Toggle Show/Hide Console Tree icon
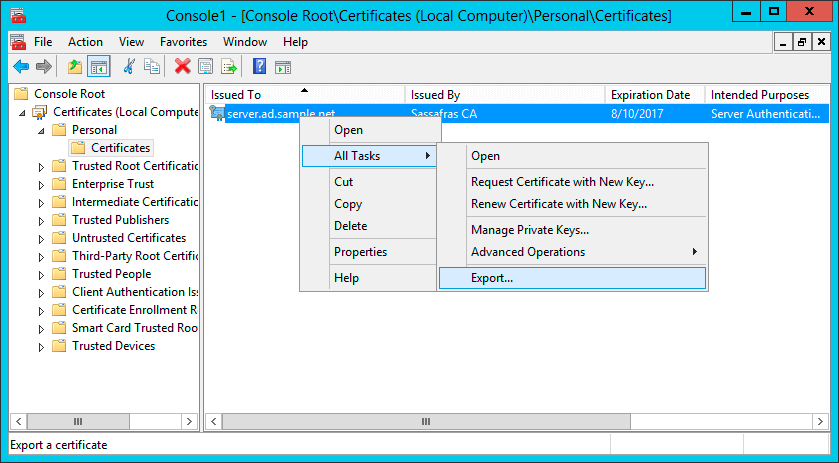The width and height of the screenshot is (839, 463). pyautogui.click(x=99, y=67)
